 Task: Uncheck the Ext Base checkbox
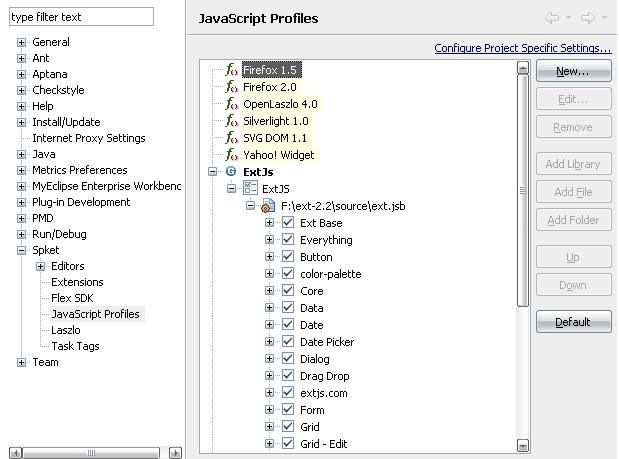tap(288, 223)
